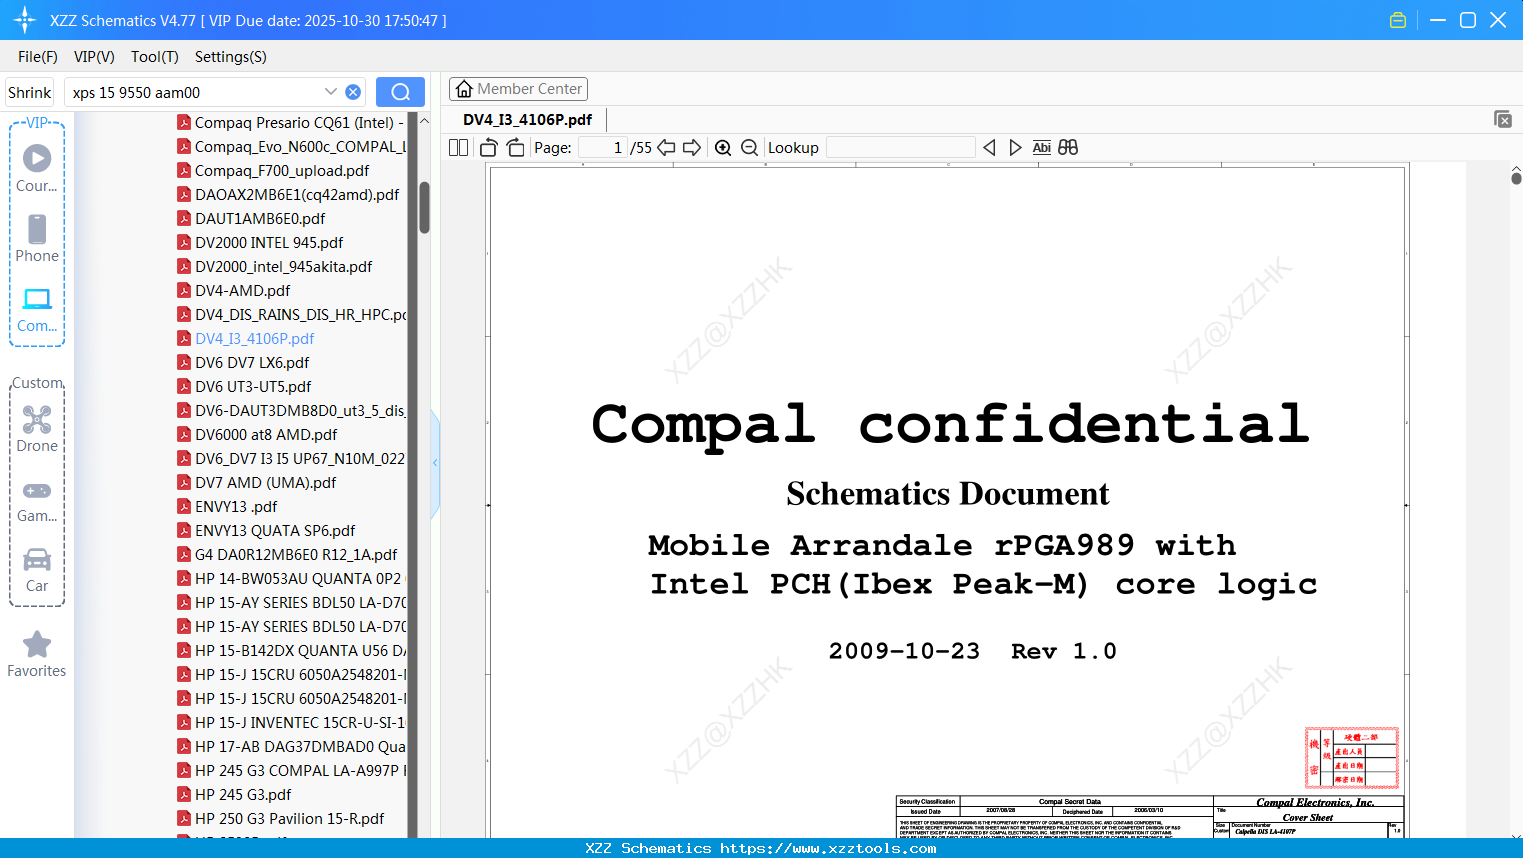This screenshot has height=858, width=1523.
Task: Clear the search box text
Action: point(353,92)
